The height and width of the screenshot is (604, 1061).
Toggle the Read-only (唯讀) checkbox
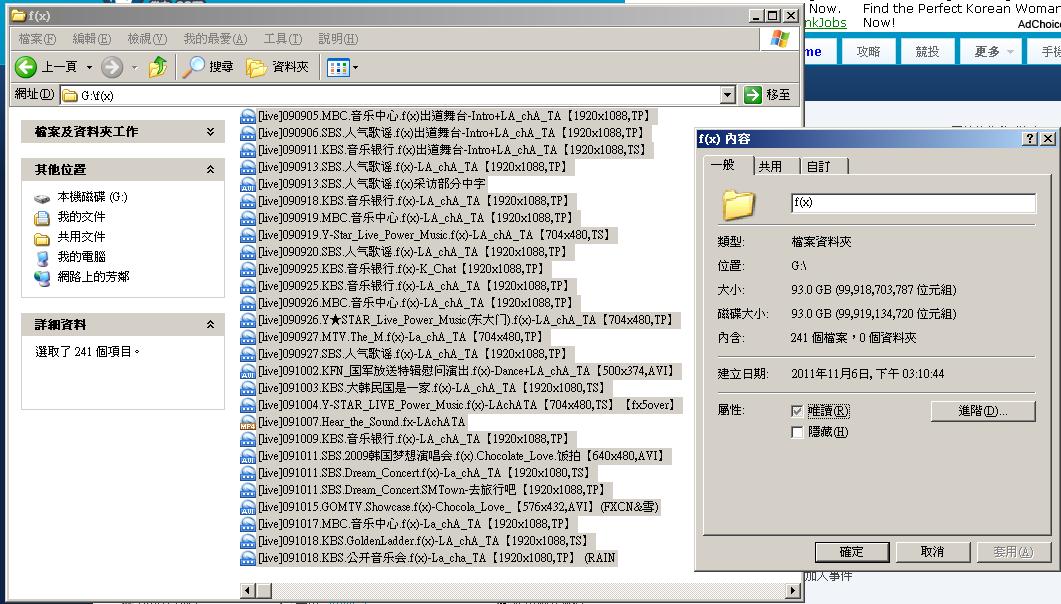pyautogui.click(x=797, y=411)
